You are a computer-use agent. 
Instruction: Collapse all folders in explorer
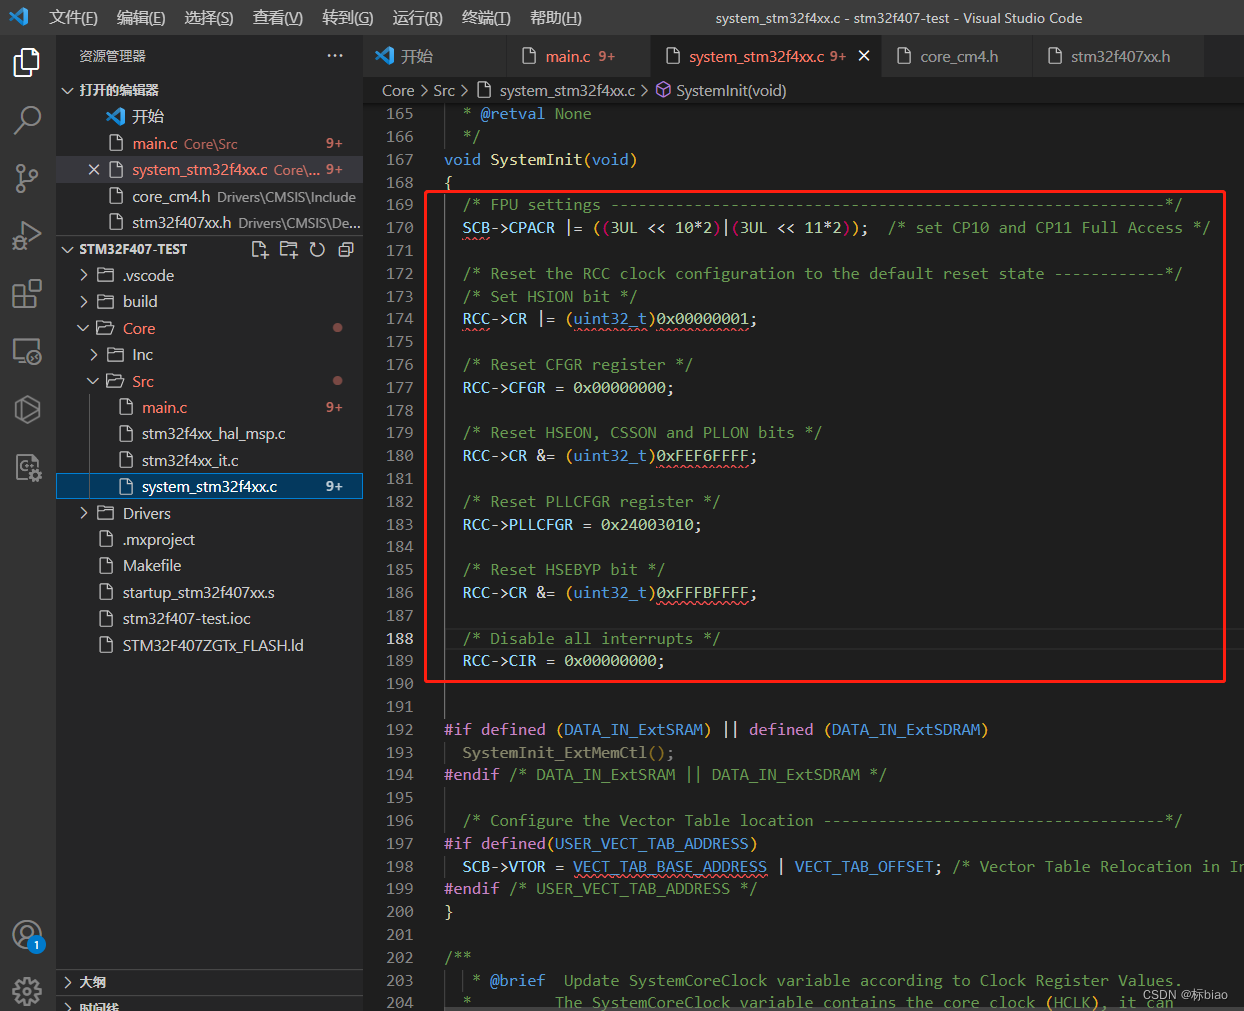click(346, 249)
